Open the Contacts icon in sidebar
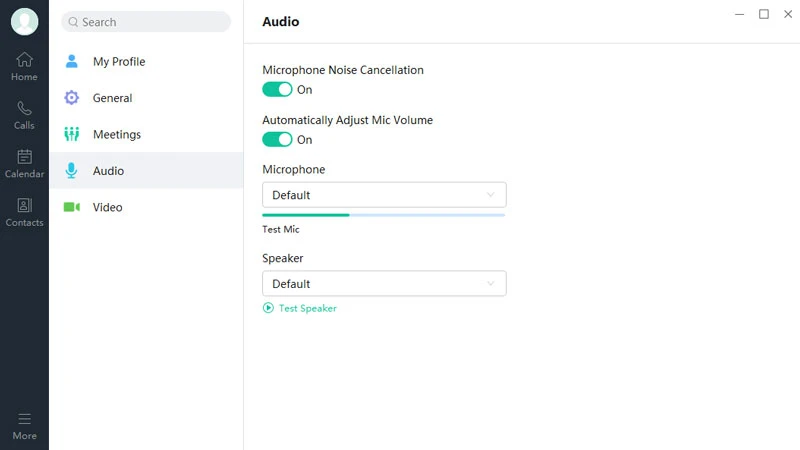Viewport: 800px width, 450px height. coord(24,206)
